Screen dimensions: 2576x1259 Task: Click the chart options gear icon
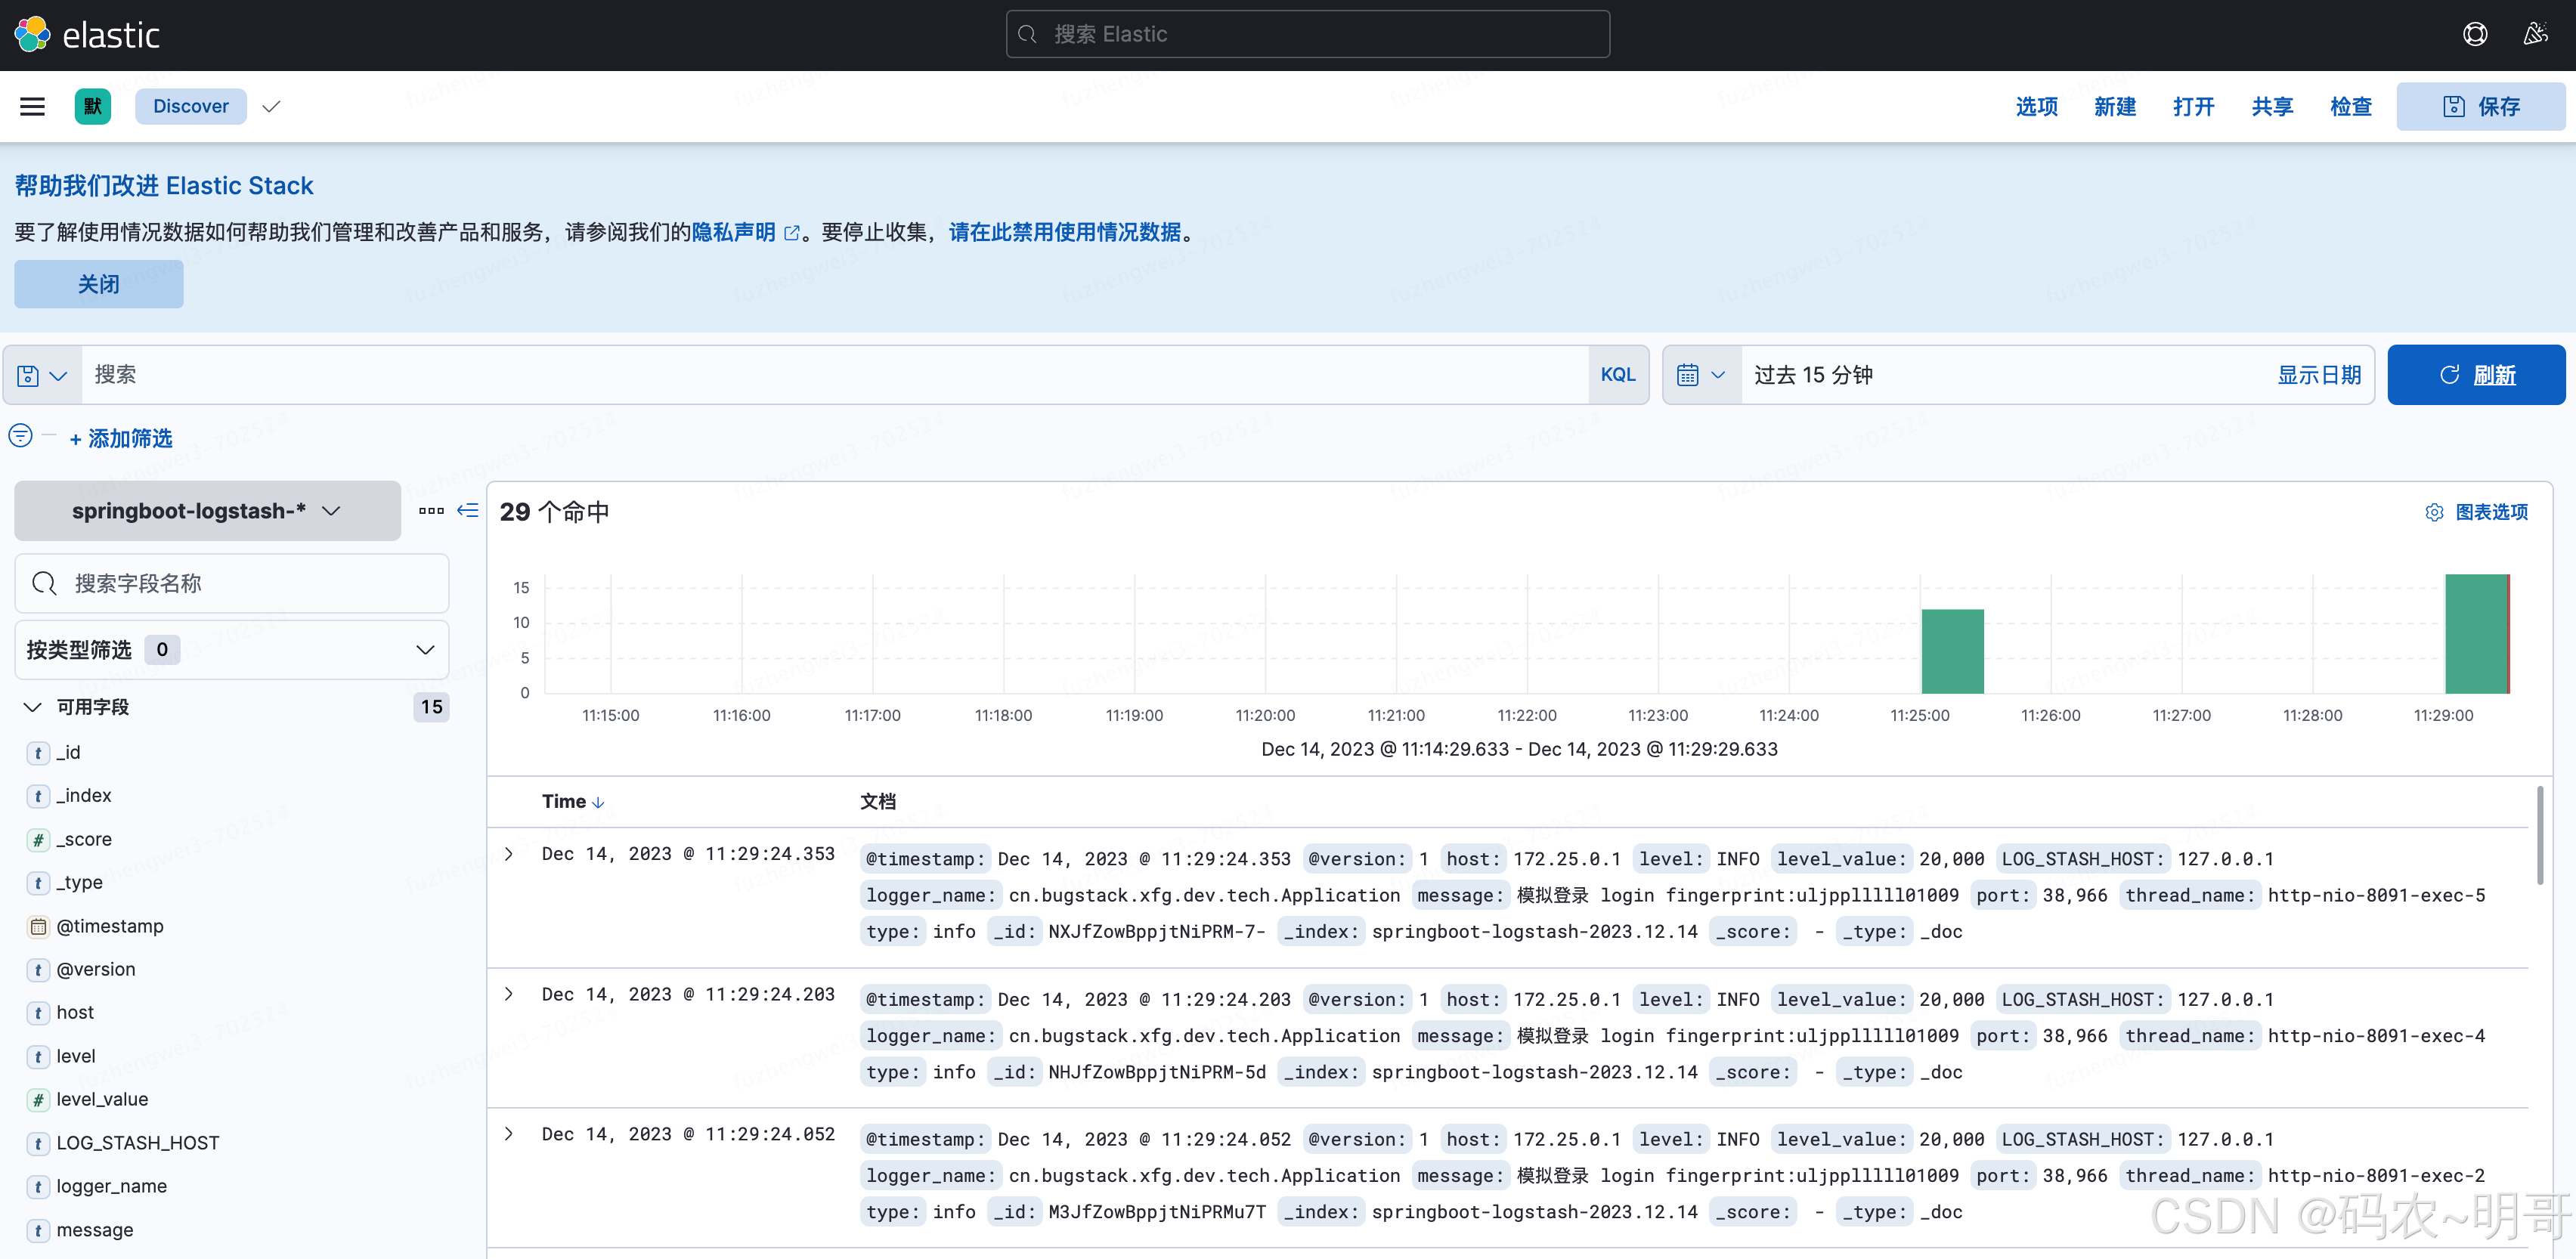pyautogui.click(x=2434, y=512)
